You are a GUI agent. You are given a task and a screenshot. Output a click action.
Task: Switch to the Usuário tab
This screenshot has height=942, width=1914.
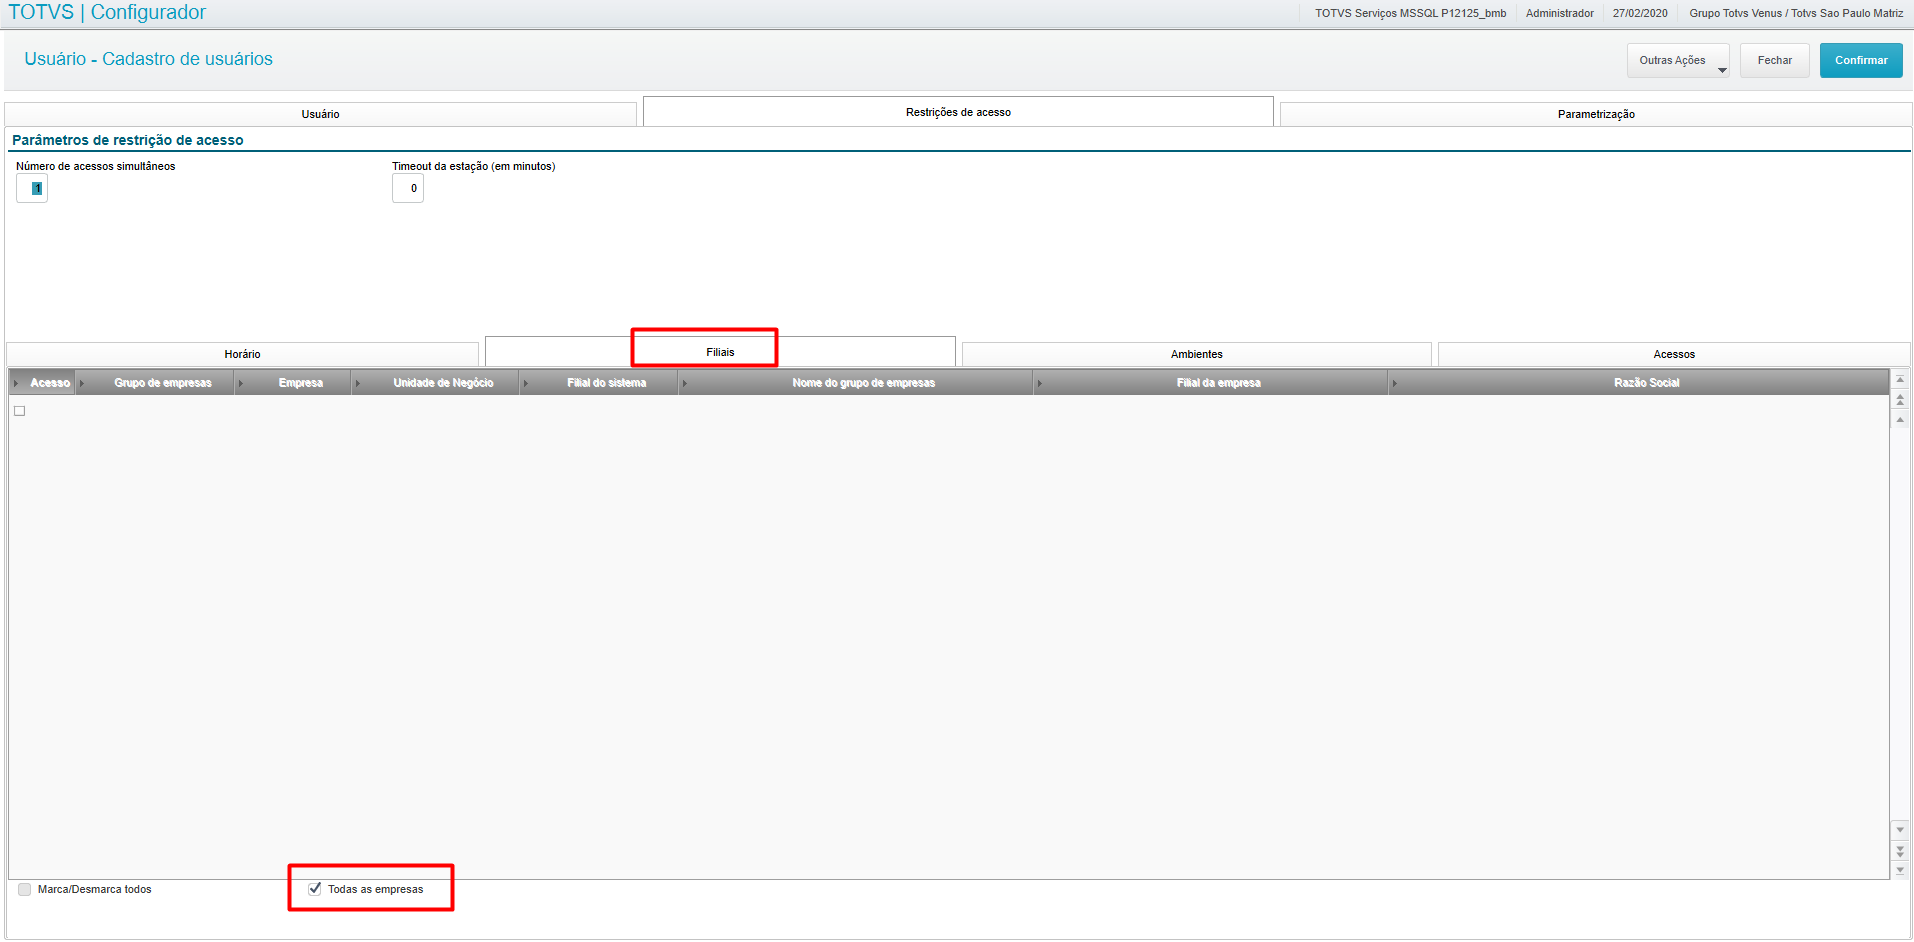click(x=320, y=114)
